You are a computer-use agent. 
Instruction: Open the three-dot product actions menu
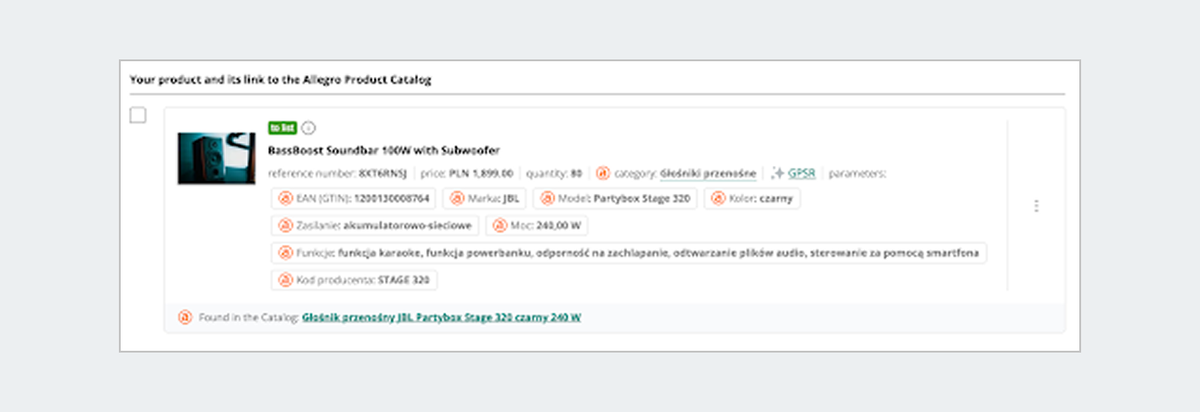pos(1036,206)
